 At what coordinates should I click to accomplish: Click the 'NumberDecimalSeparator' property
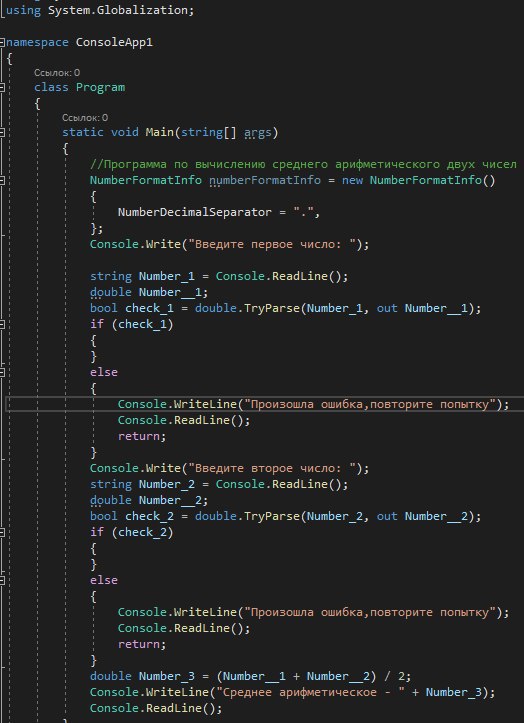click(x=194, y=212)
